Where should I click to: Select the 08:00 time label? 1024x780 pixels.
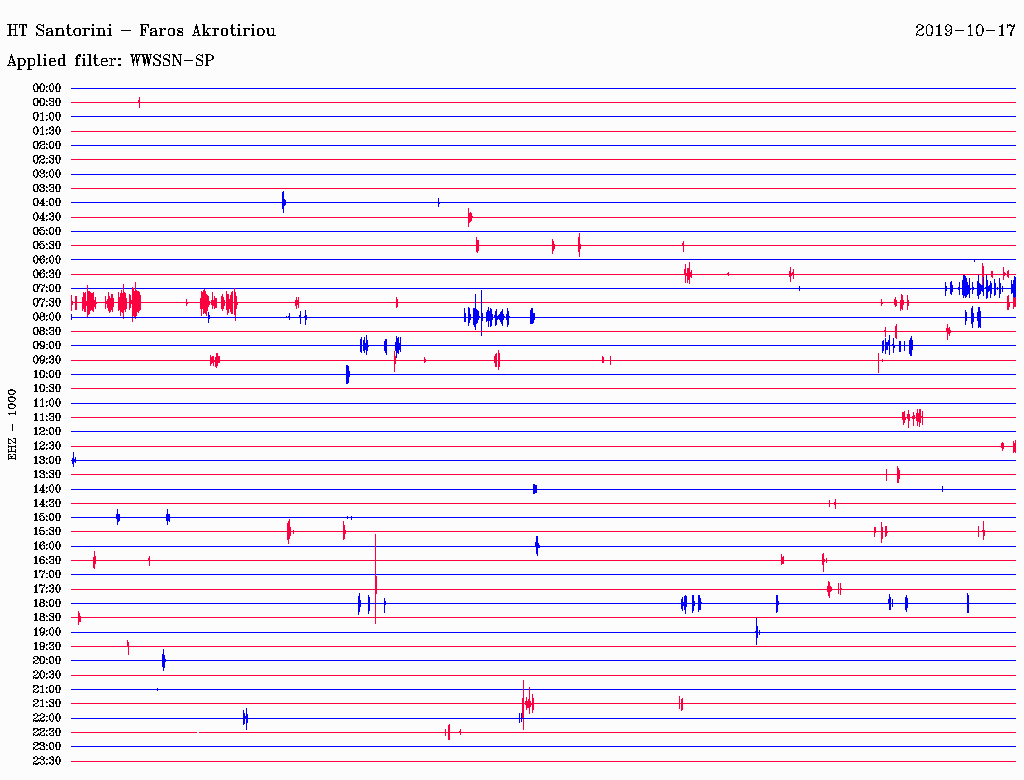pyautogui.click(x=46, y=317)
